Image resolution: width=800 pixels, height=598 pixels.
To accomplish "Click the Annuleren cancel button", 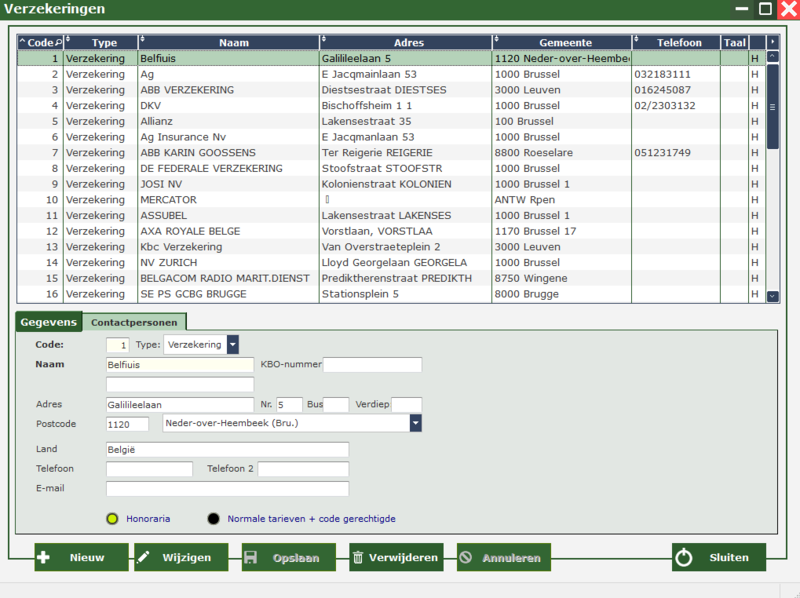I will tap(503, 557).
